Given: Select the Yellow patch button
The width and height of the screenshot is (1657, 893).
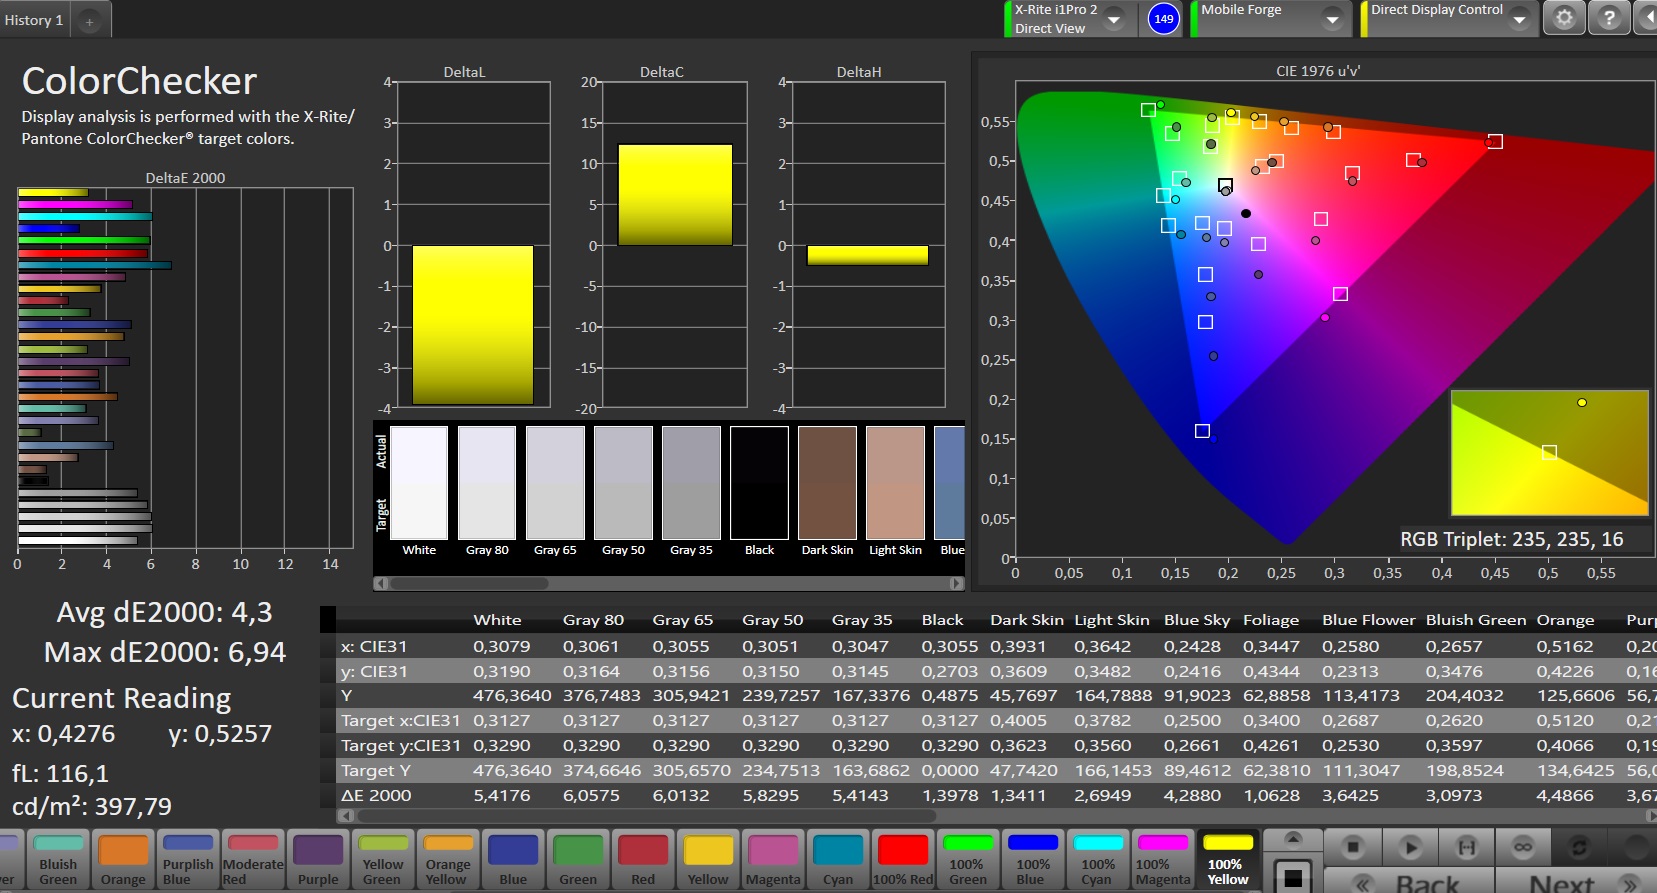Looking at the screenshot, I should (708, 859).
